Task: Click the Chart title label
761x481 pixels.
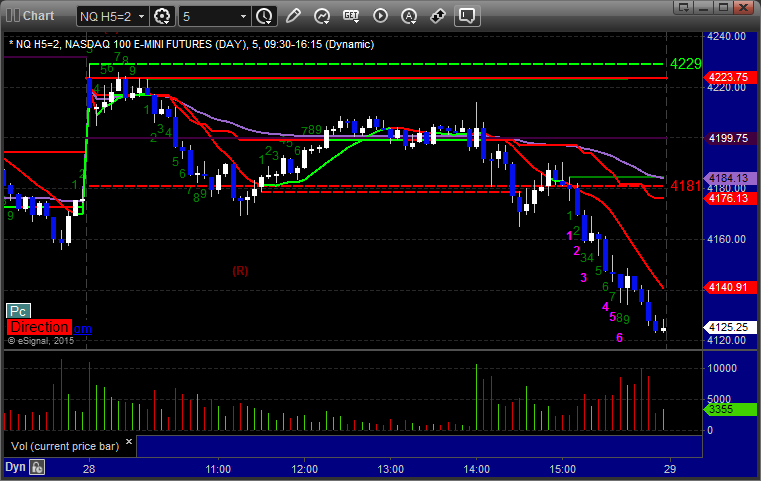Action: click(38, 16)
